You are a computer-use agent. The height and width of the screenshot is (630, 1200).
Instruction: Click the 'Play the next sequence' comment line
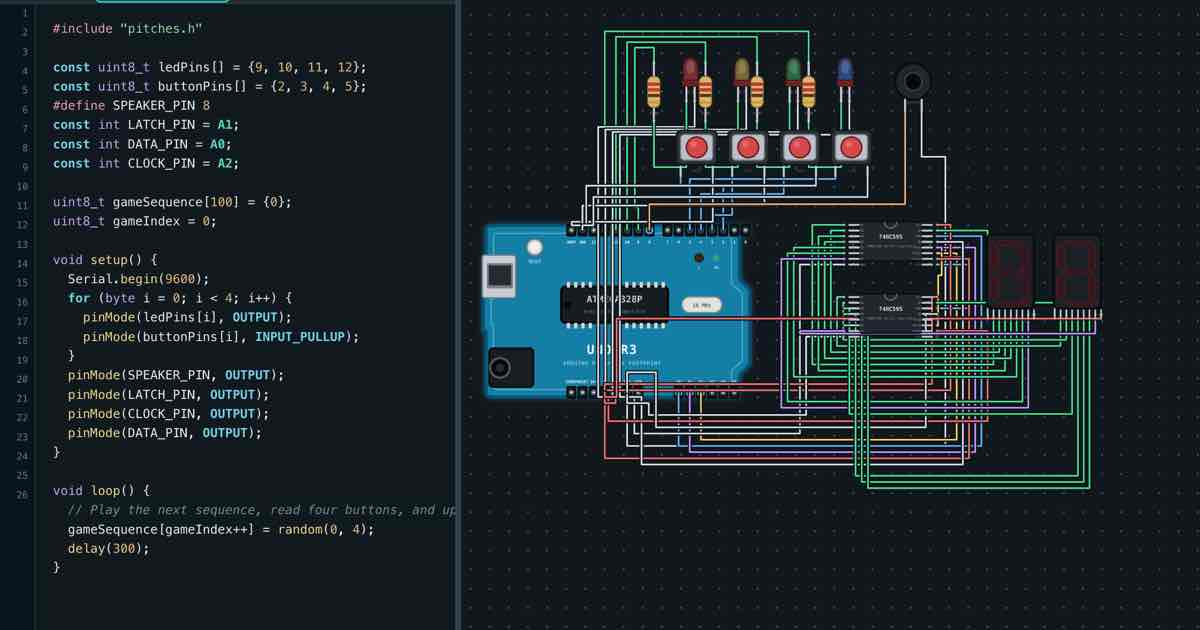tap(262, 509)
